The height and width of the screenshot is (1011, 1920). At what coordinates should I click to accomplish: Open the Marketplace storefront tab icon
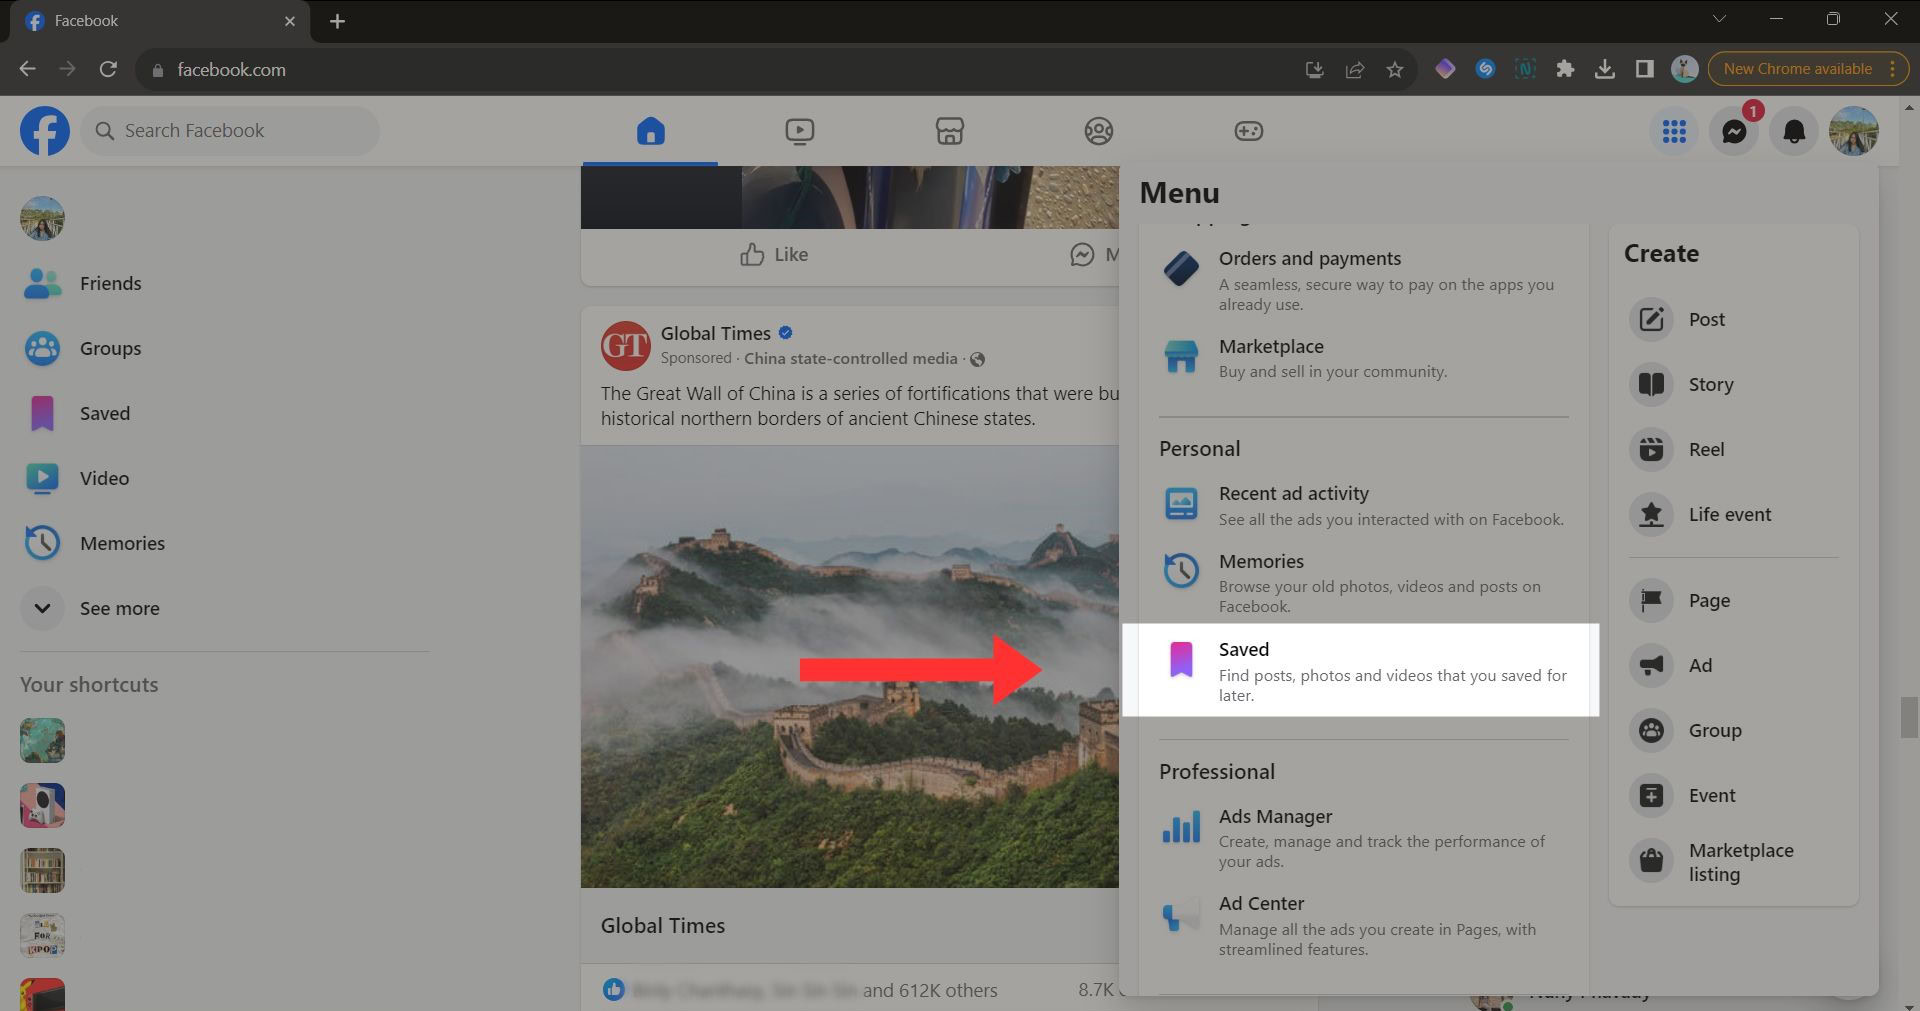[949, 131]
